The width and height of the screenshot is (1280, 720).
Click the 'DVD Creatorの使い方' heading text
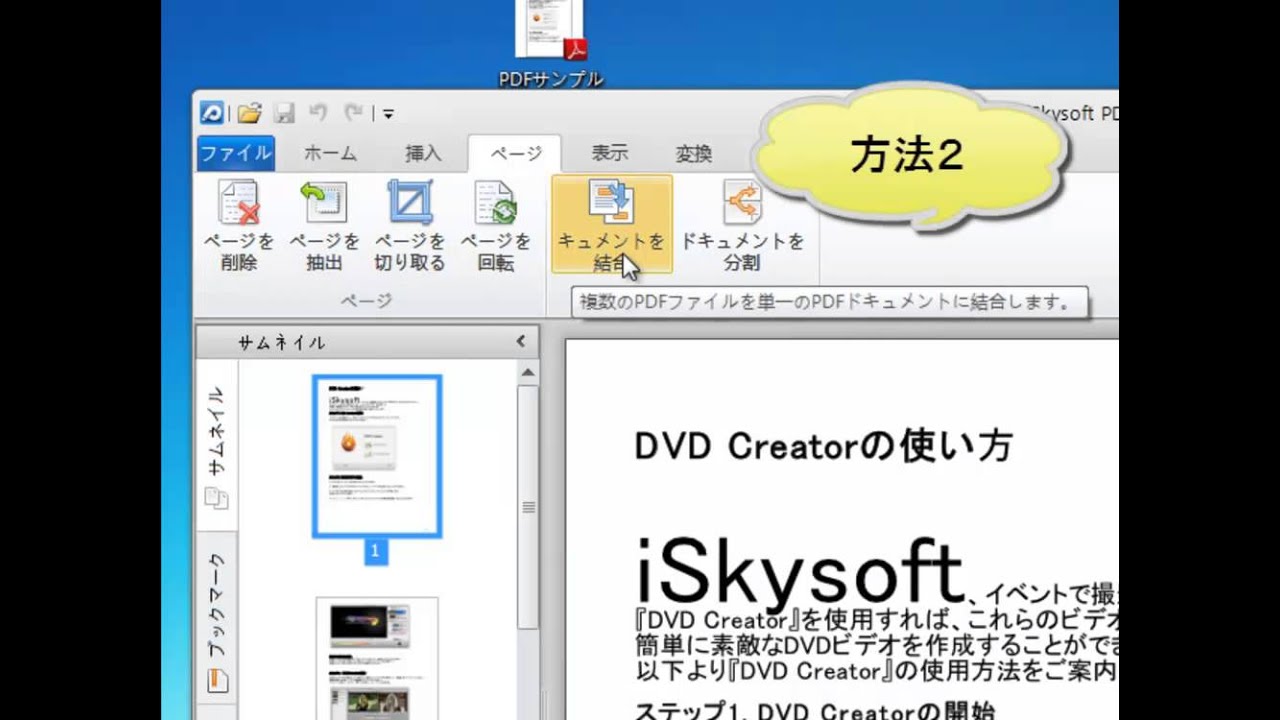click(x=823, y=445)
